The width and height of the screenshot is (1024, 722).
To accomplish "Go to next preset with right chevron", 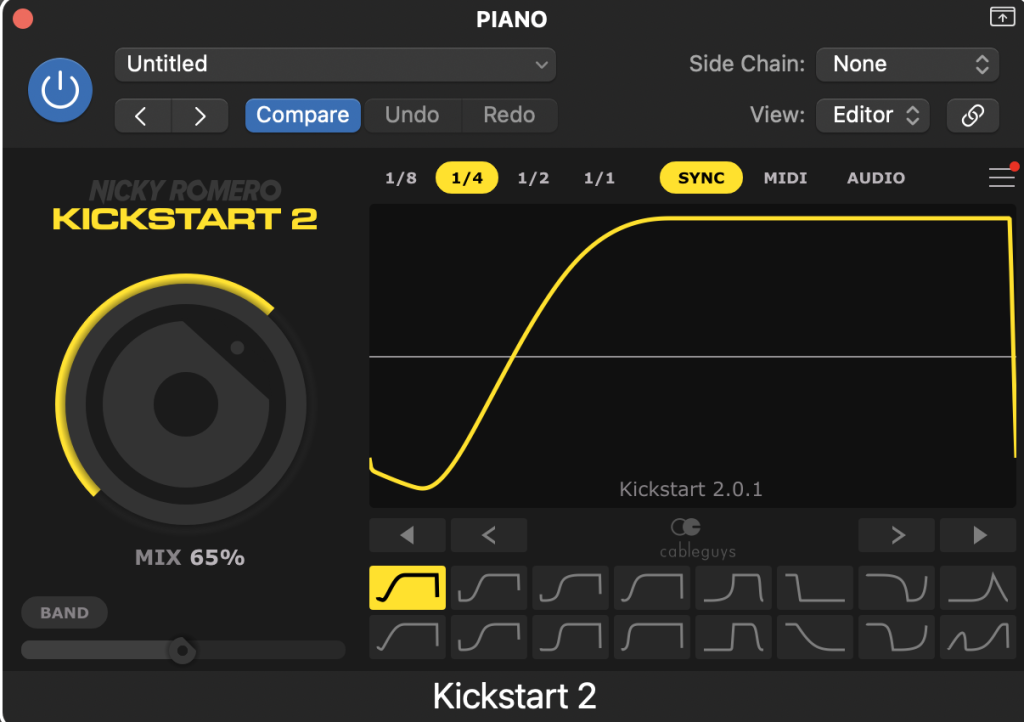I will click(200, 116).
